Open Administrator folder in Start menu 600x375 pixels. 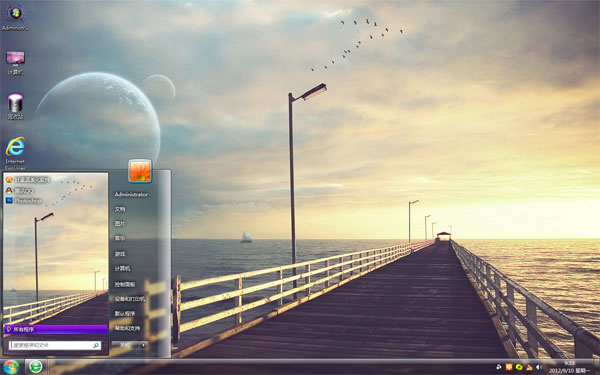[131, 194]
